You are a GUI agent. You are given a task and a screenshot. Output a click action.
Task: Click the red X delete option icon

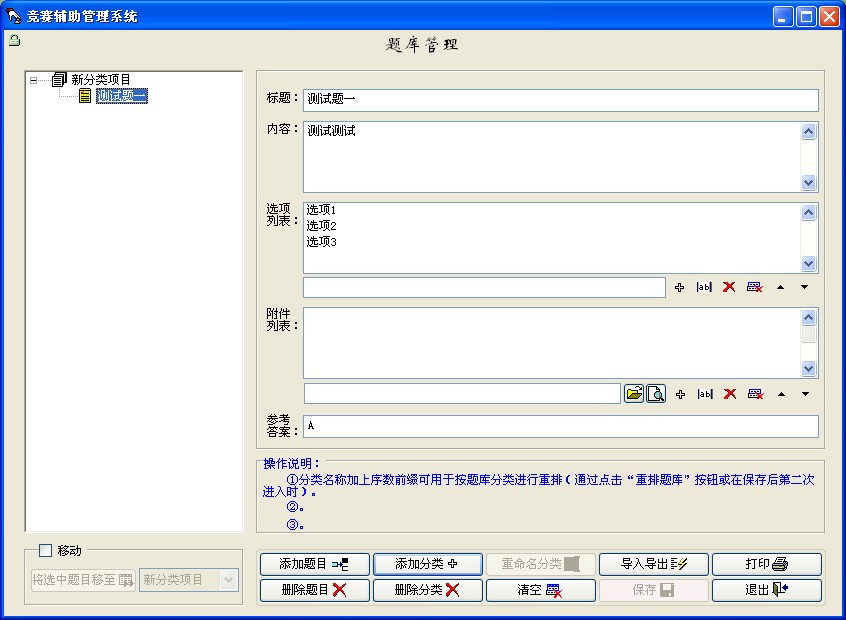click(x=729, y=287)
